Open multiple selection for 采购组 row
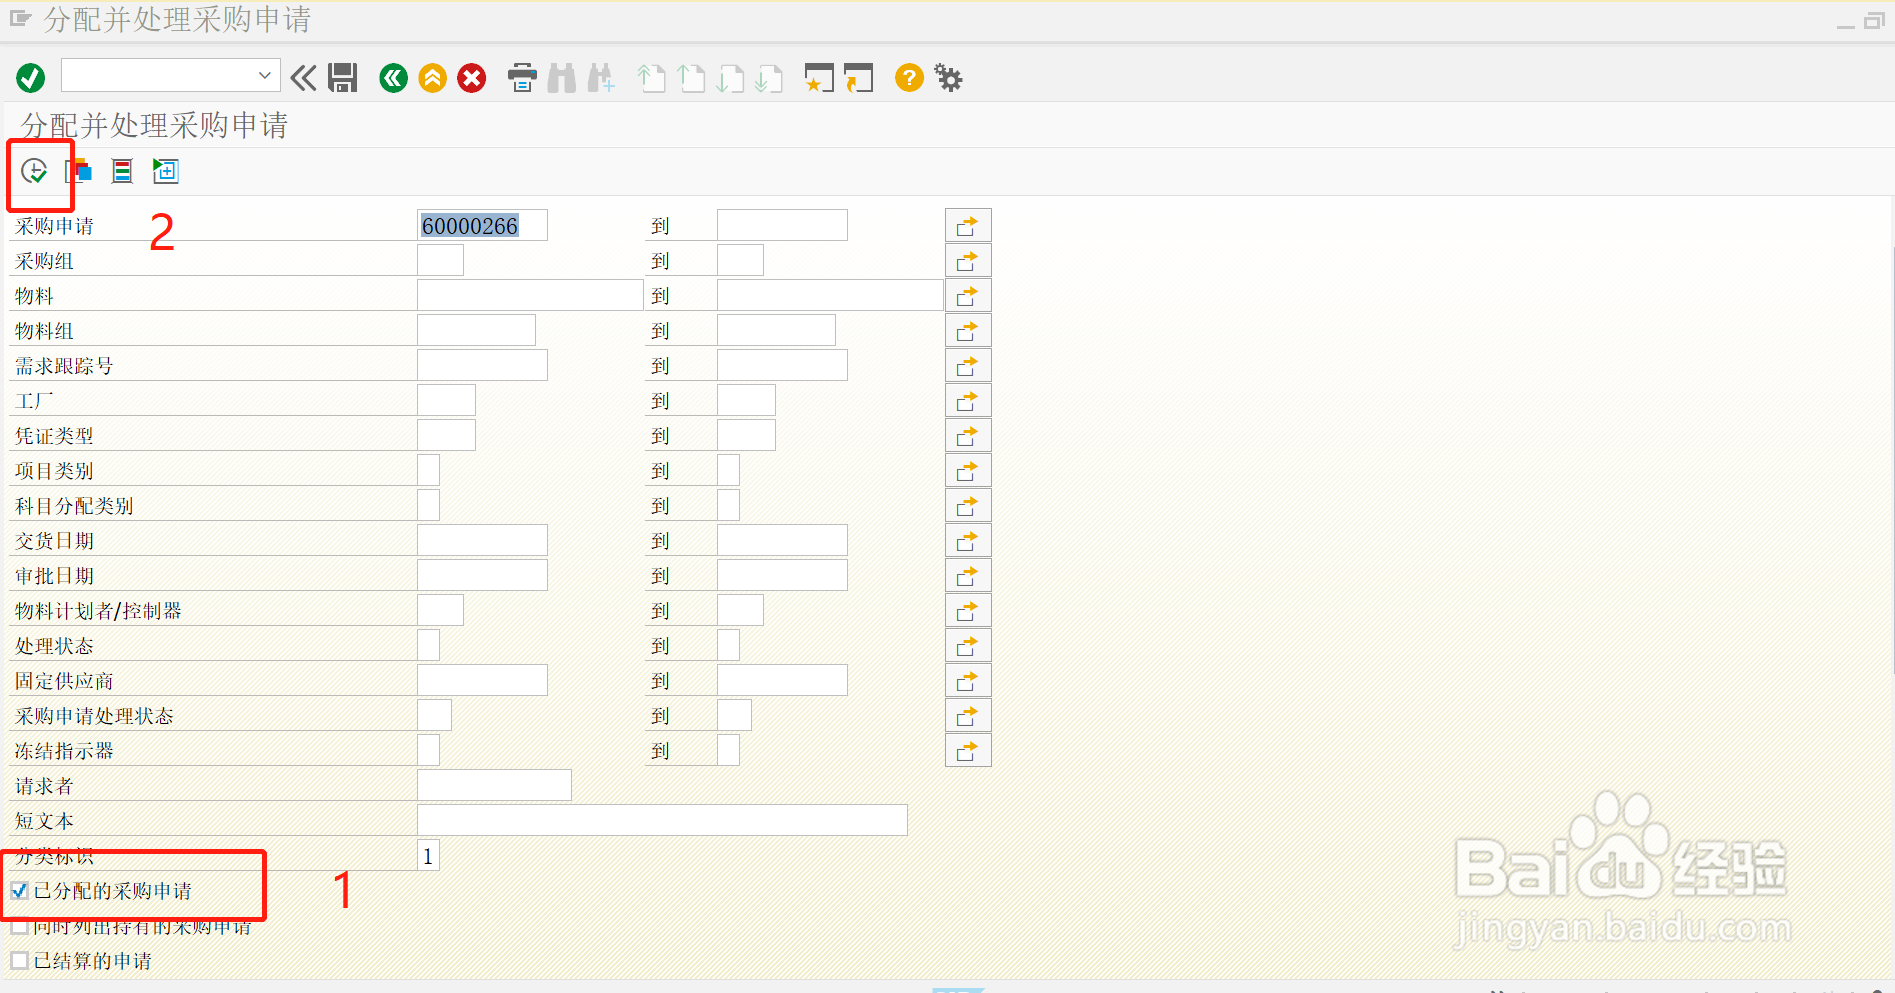This screenshot has height=993, width=1895. tap(968, 261)
